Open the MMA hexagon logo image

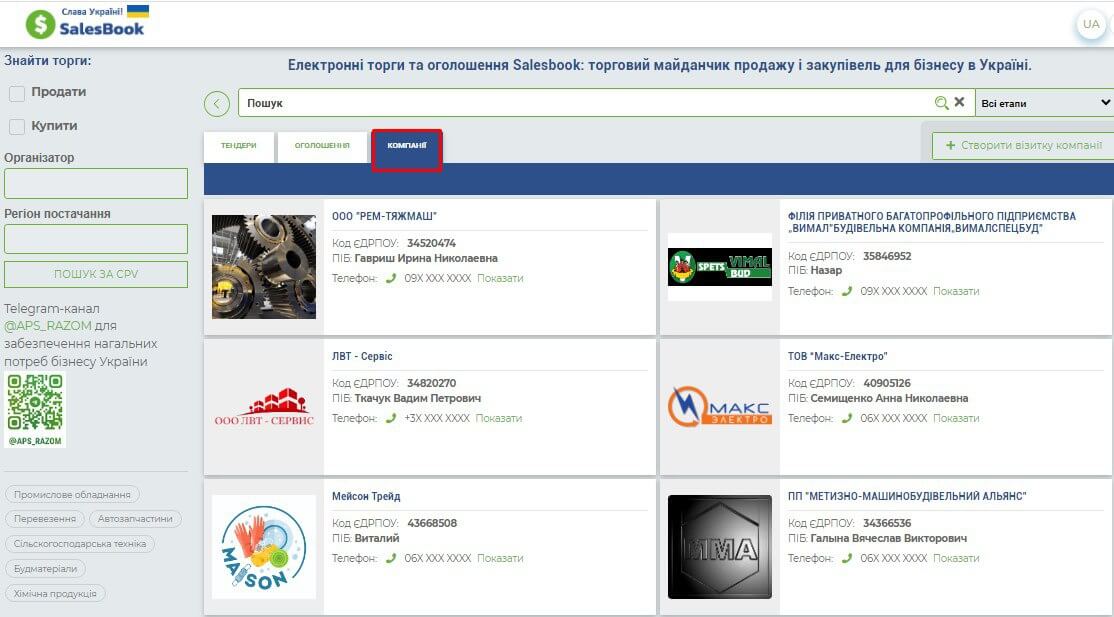coord(720,547)
